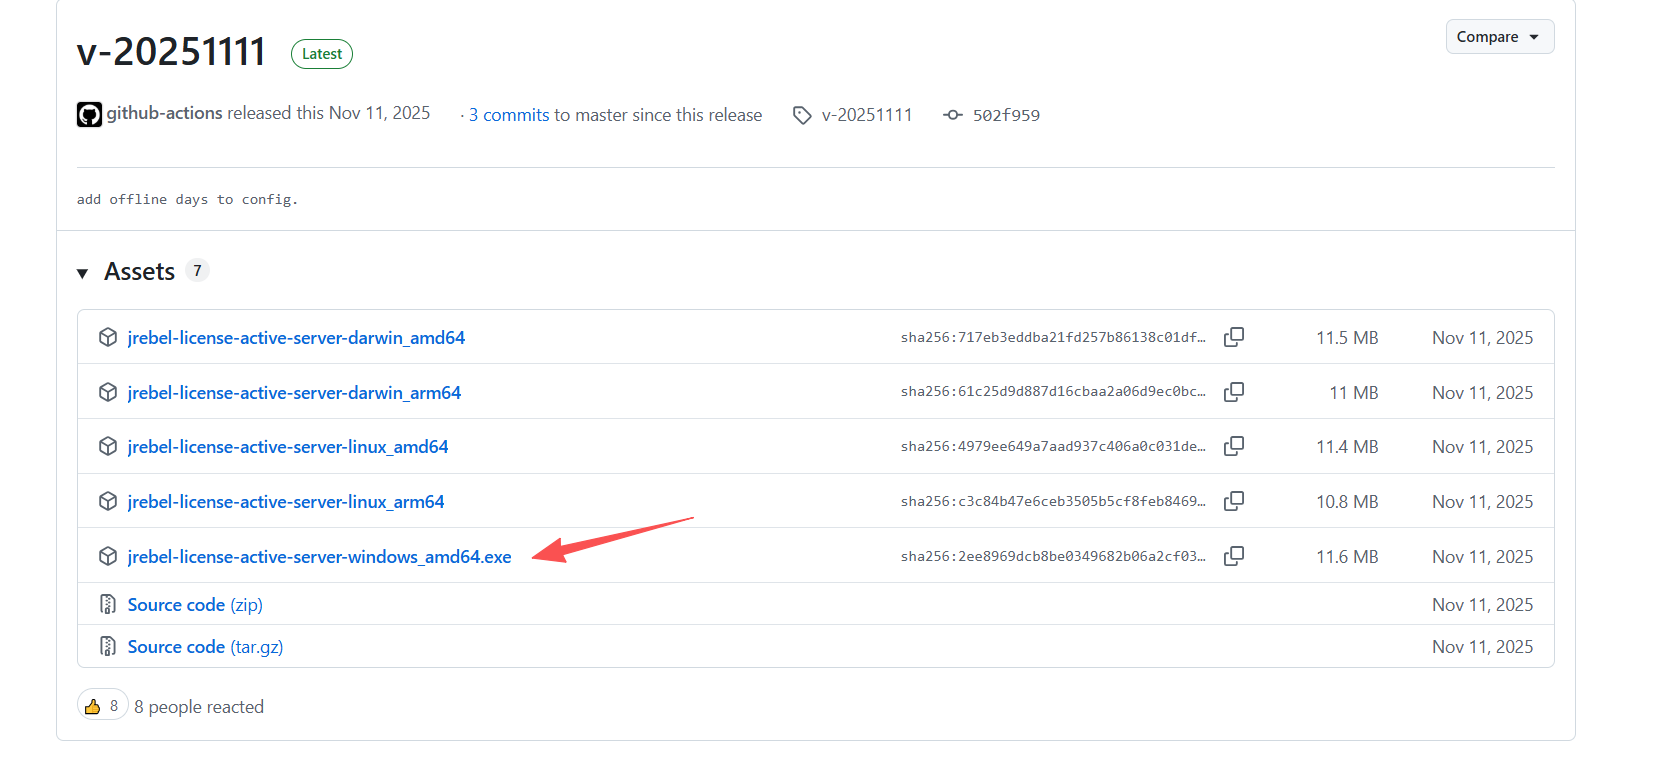Click package icon beside linux_arm64 asset
The image size is (1676, 774).
[x=108, y=501]
